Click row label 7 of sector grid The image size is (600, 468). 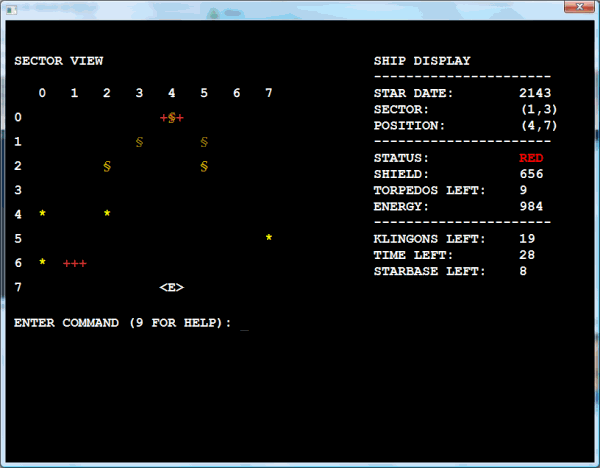pos(18,287)
